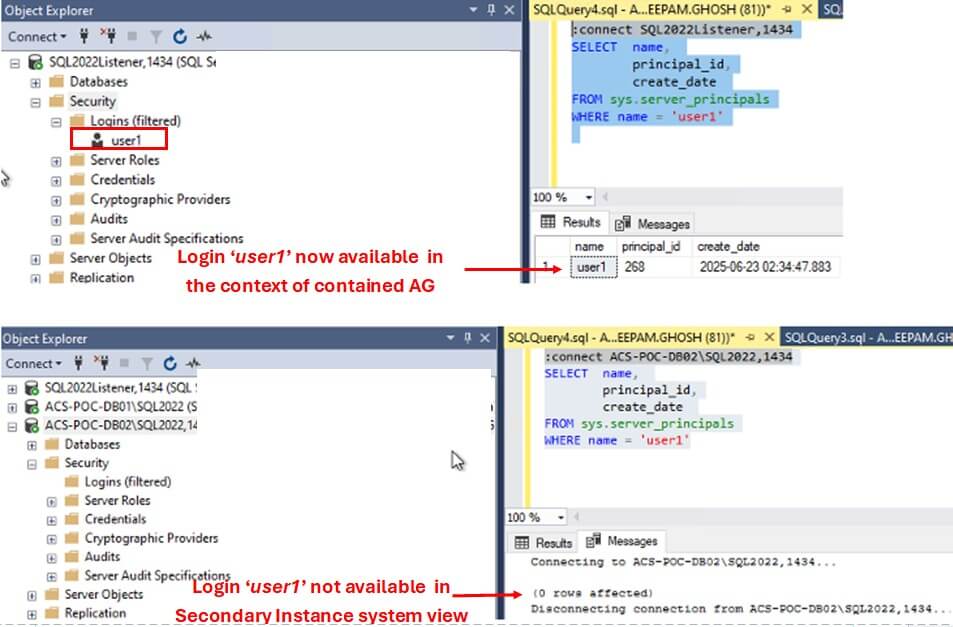Click the connect plug icon in bottom Object Explorer
Viewport: 953px width, 627px height.
[x=78, y=363]
